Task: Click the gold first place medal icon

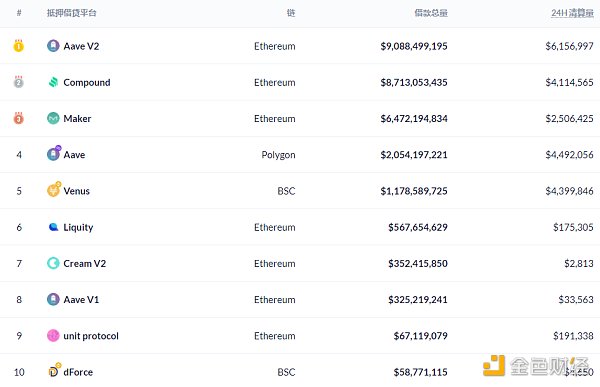Action: [18, 46]
